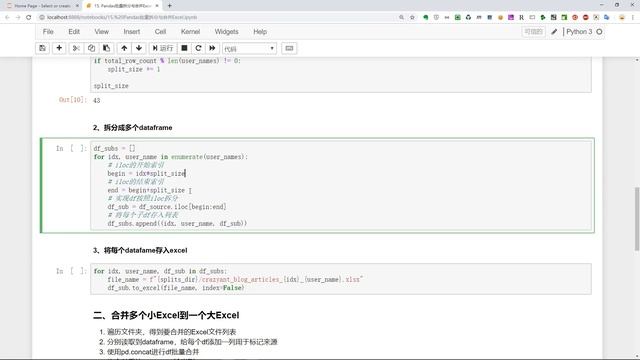This screenshot has height=360, width=640.
Task: Click the notebook vertical scrollbar thumb
Action: click(637, 218)
